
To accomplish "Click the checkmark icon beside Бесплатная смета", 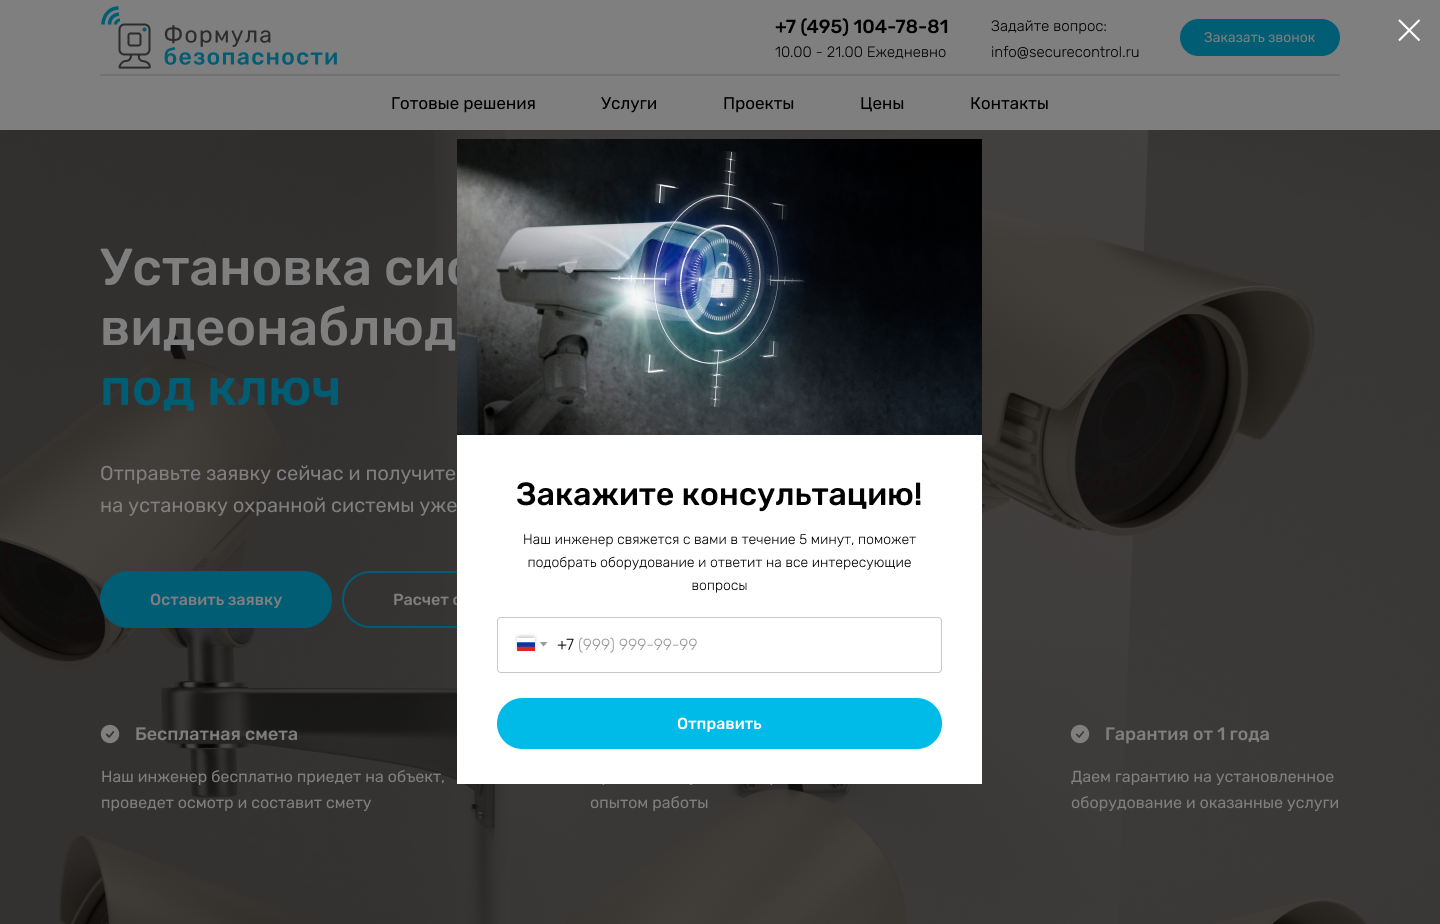I will 110,734.
